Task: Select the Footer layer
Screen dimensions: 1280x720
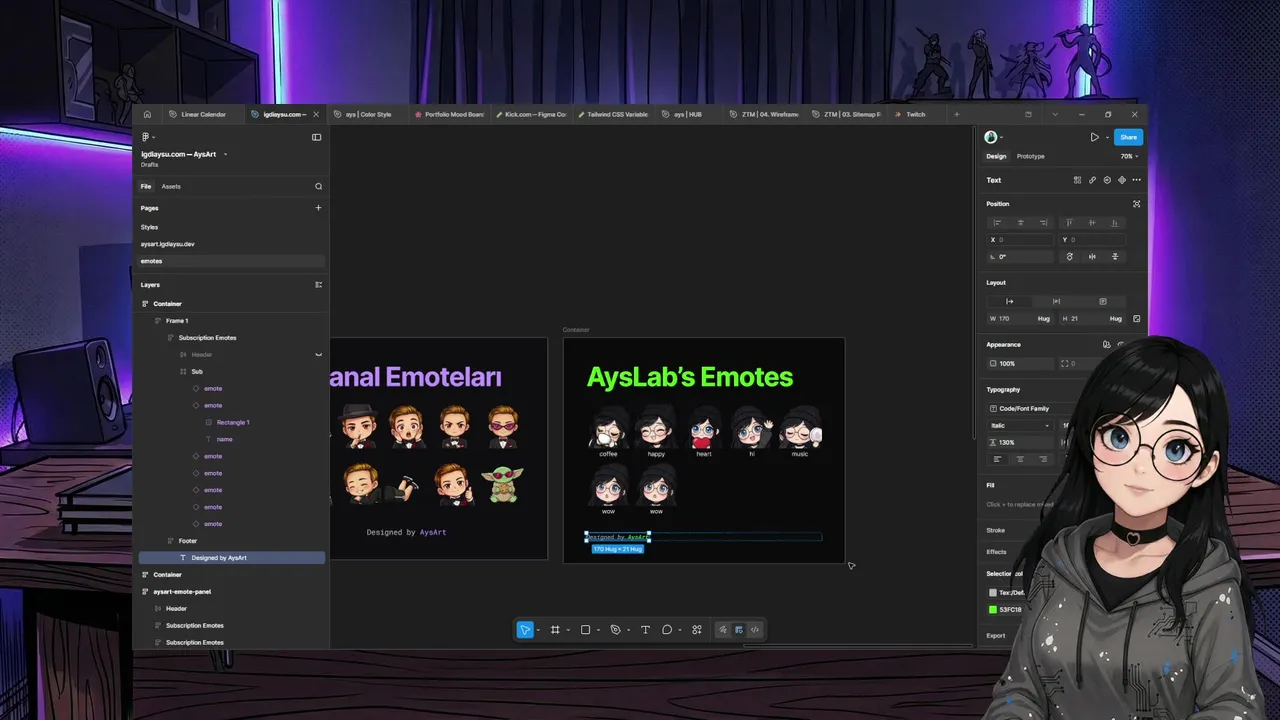Action: pyautogui.click(x=188, y=541)
